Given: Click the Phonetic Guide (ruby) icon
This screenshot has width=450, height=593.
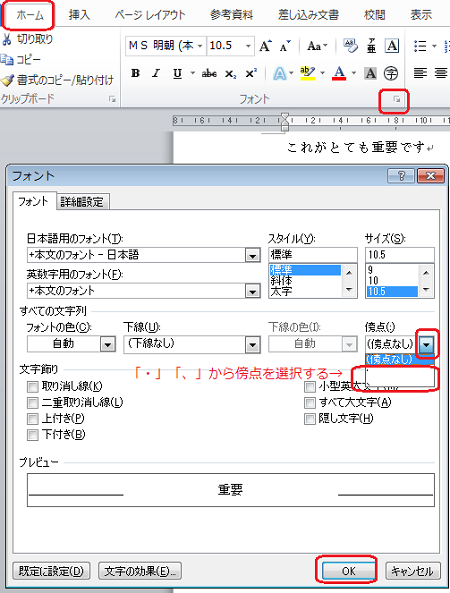Looking at the screenshot, I should 371,46.
